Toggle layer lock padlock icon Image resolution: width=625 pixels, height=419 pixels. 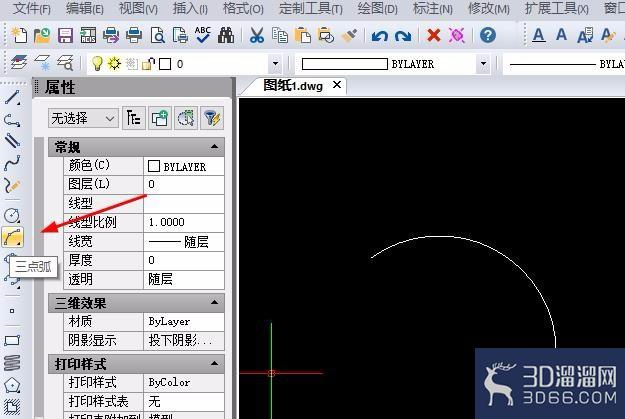pyautogui.click(x=148, y=64)
